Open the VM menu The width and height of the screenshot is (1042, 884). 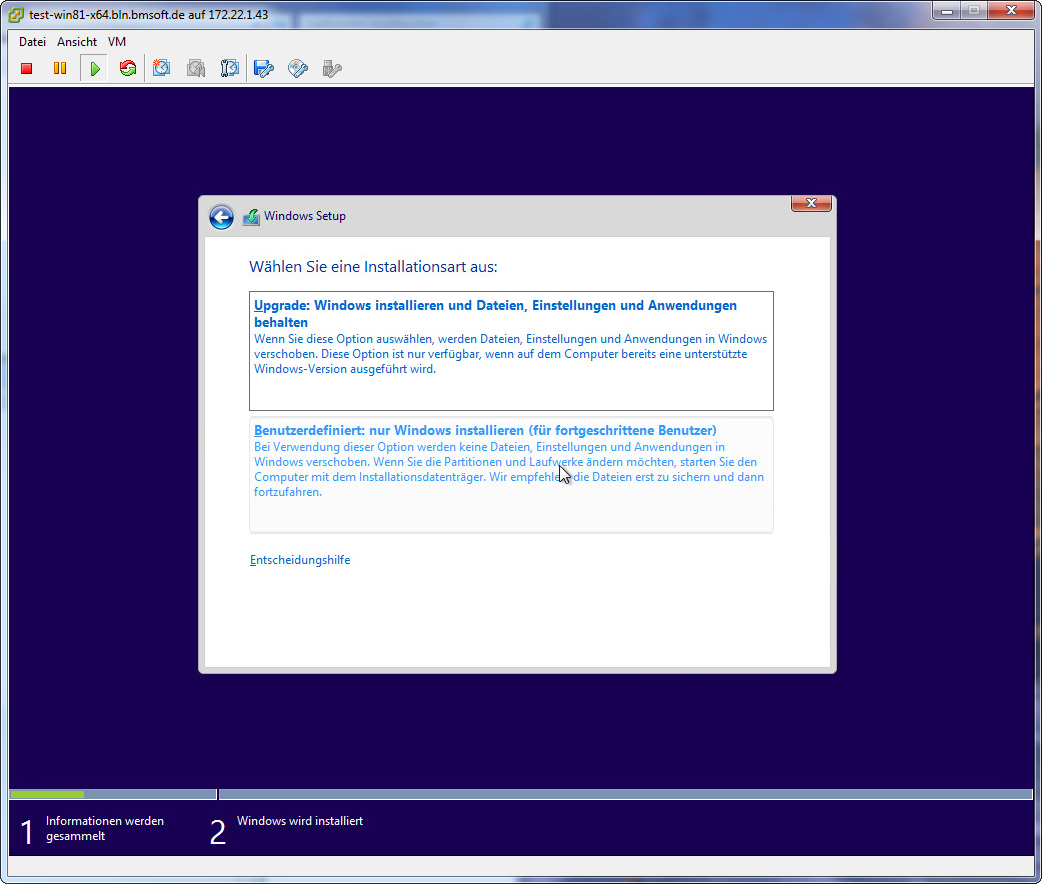(x=117, y=42)
